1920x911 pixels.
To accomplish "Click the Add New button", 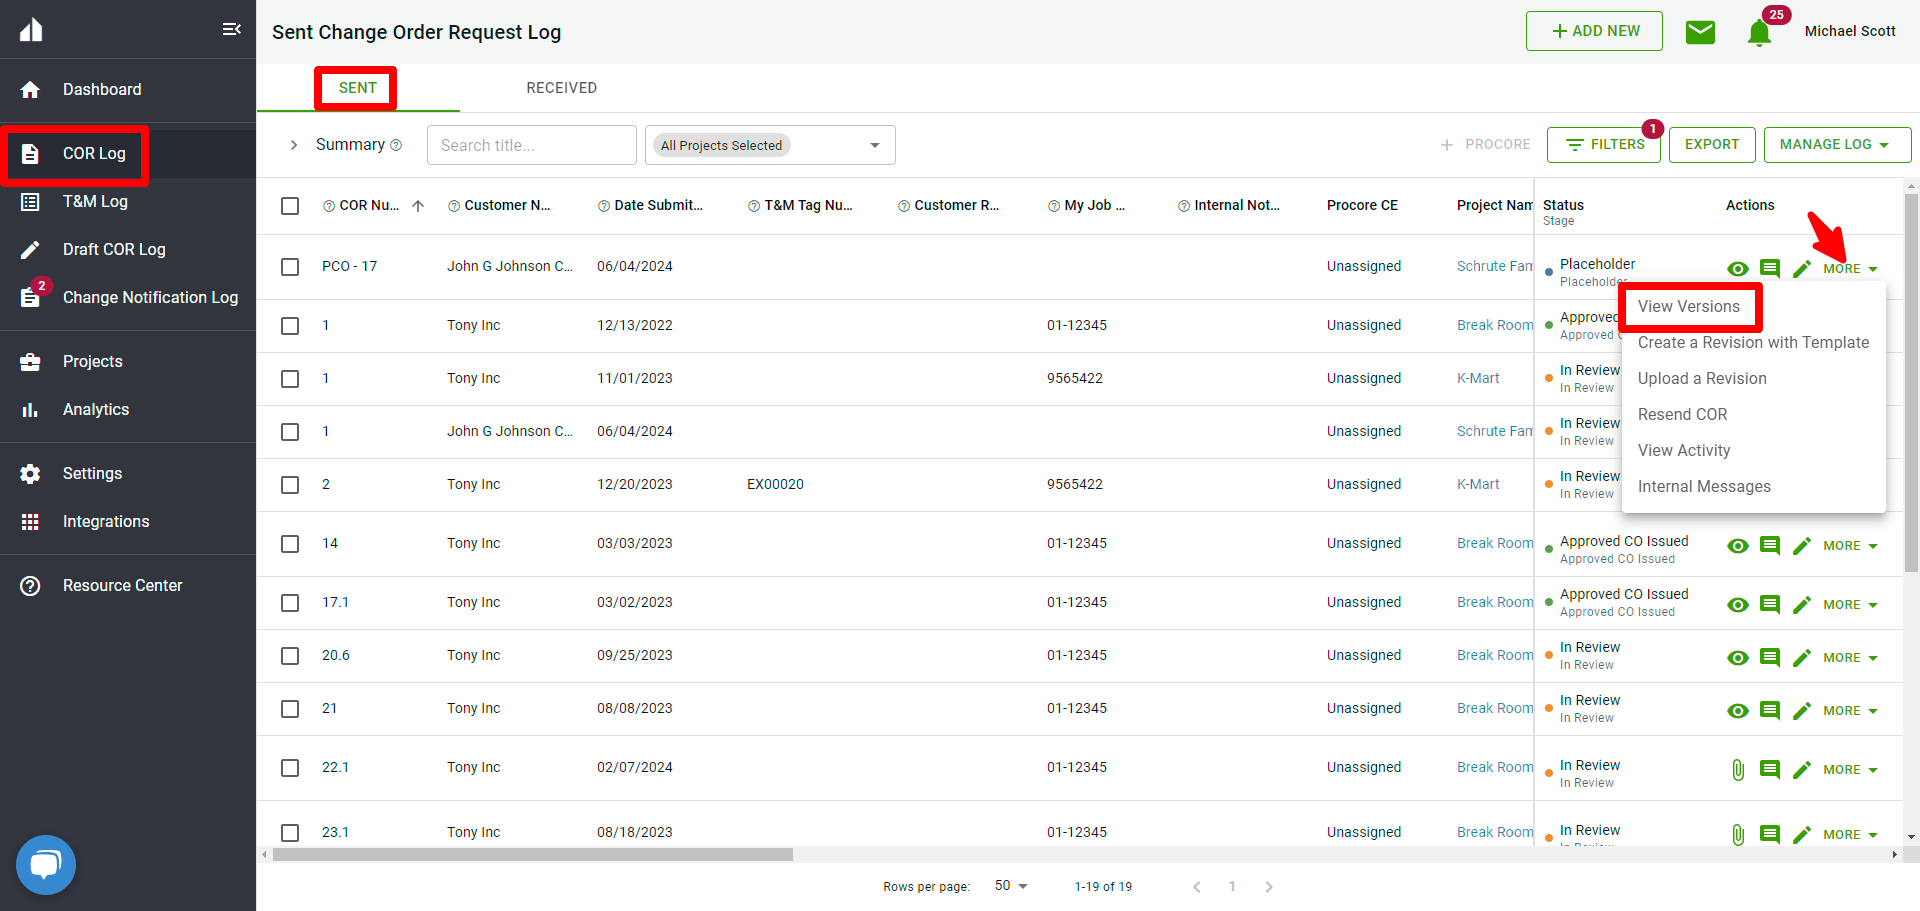I will 1594,31.
